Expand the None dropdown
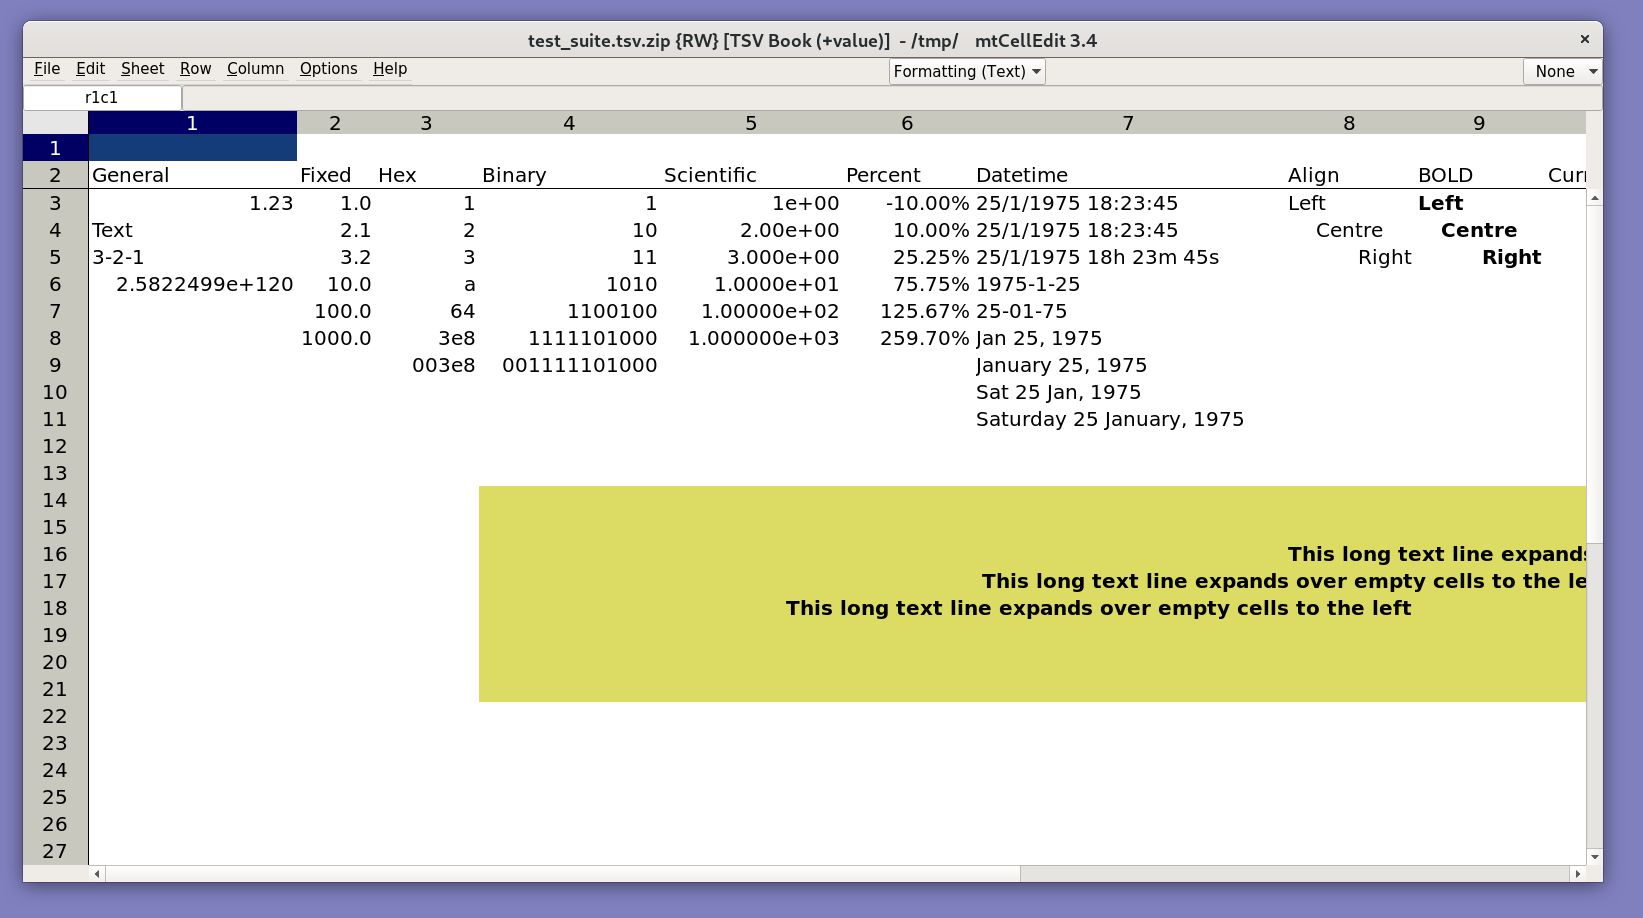The width and height of the screenshot is (1643, 918). point(1564,72)
